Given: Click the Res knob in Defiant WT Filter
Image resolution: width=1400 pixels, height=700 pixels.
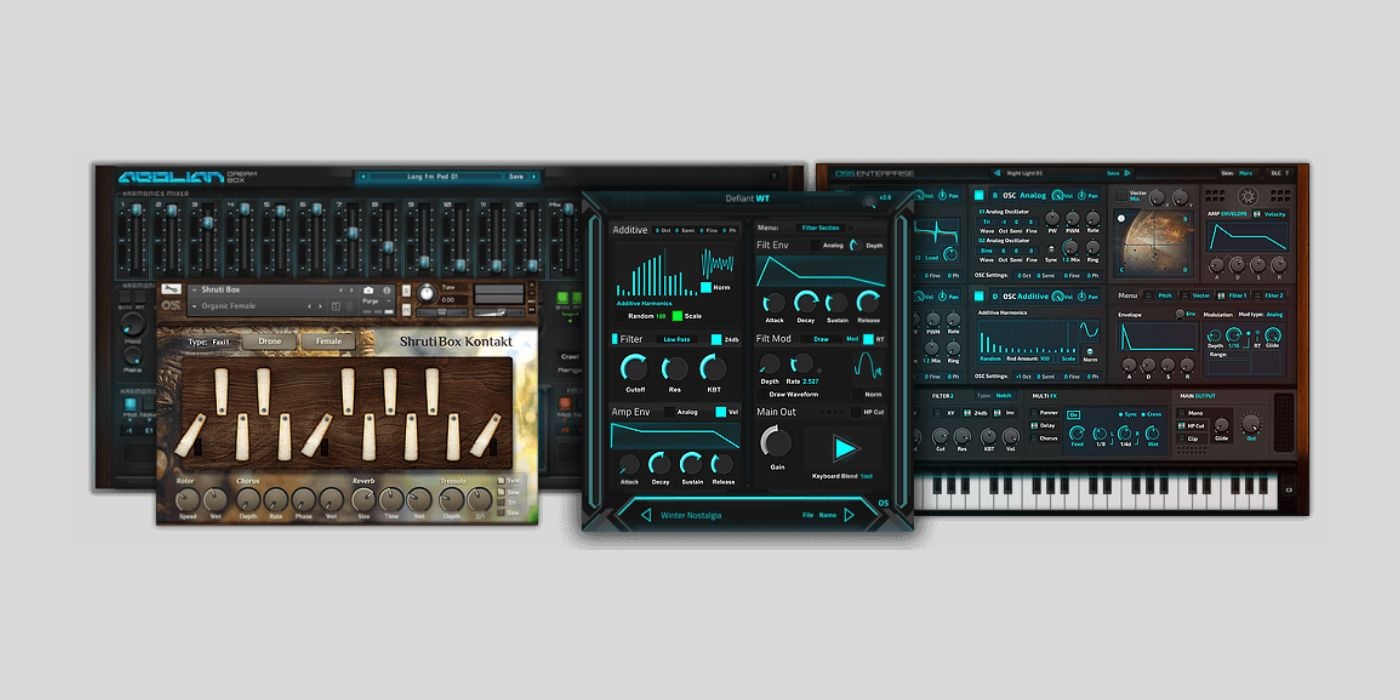Looking at the screenshot, I should click(x=674, y=368).
